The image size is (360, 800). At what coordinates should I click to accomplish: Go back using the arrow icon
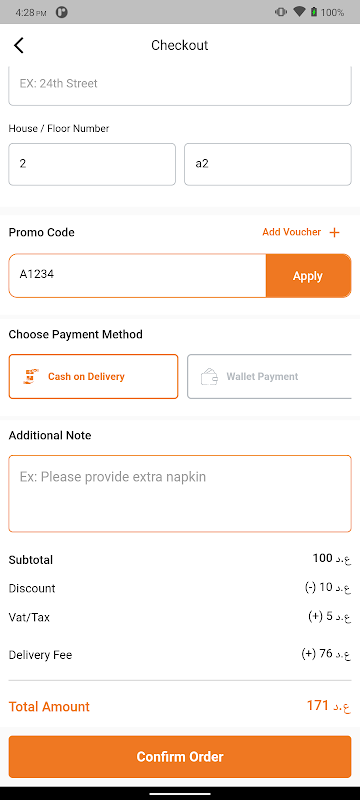click(19, 45)
